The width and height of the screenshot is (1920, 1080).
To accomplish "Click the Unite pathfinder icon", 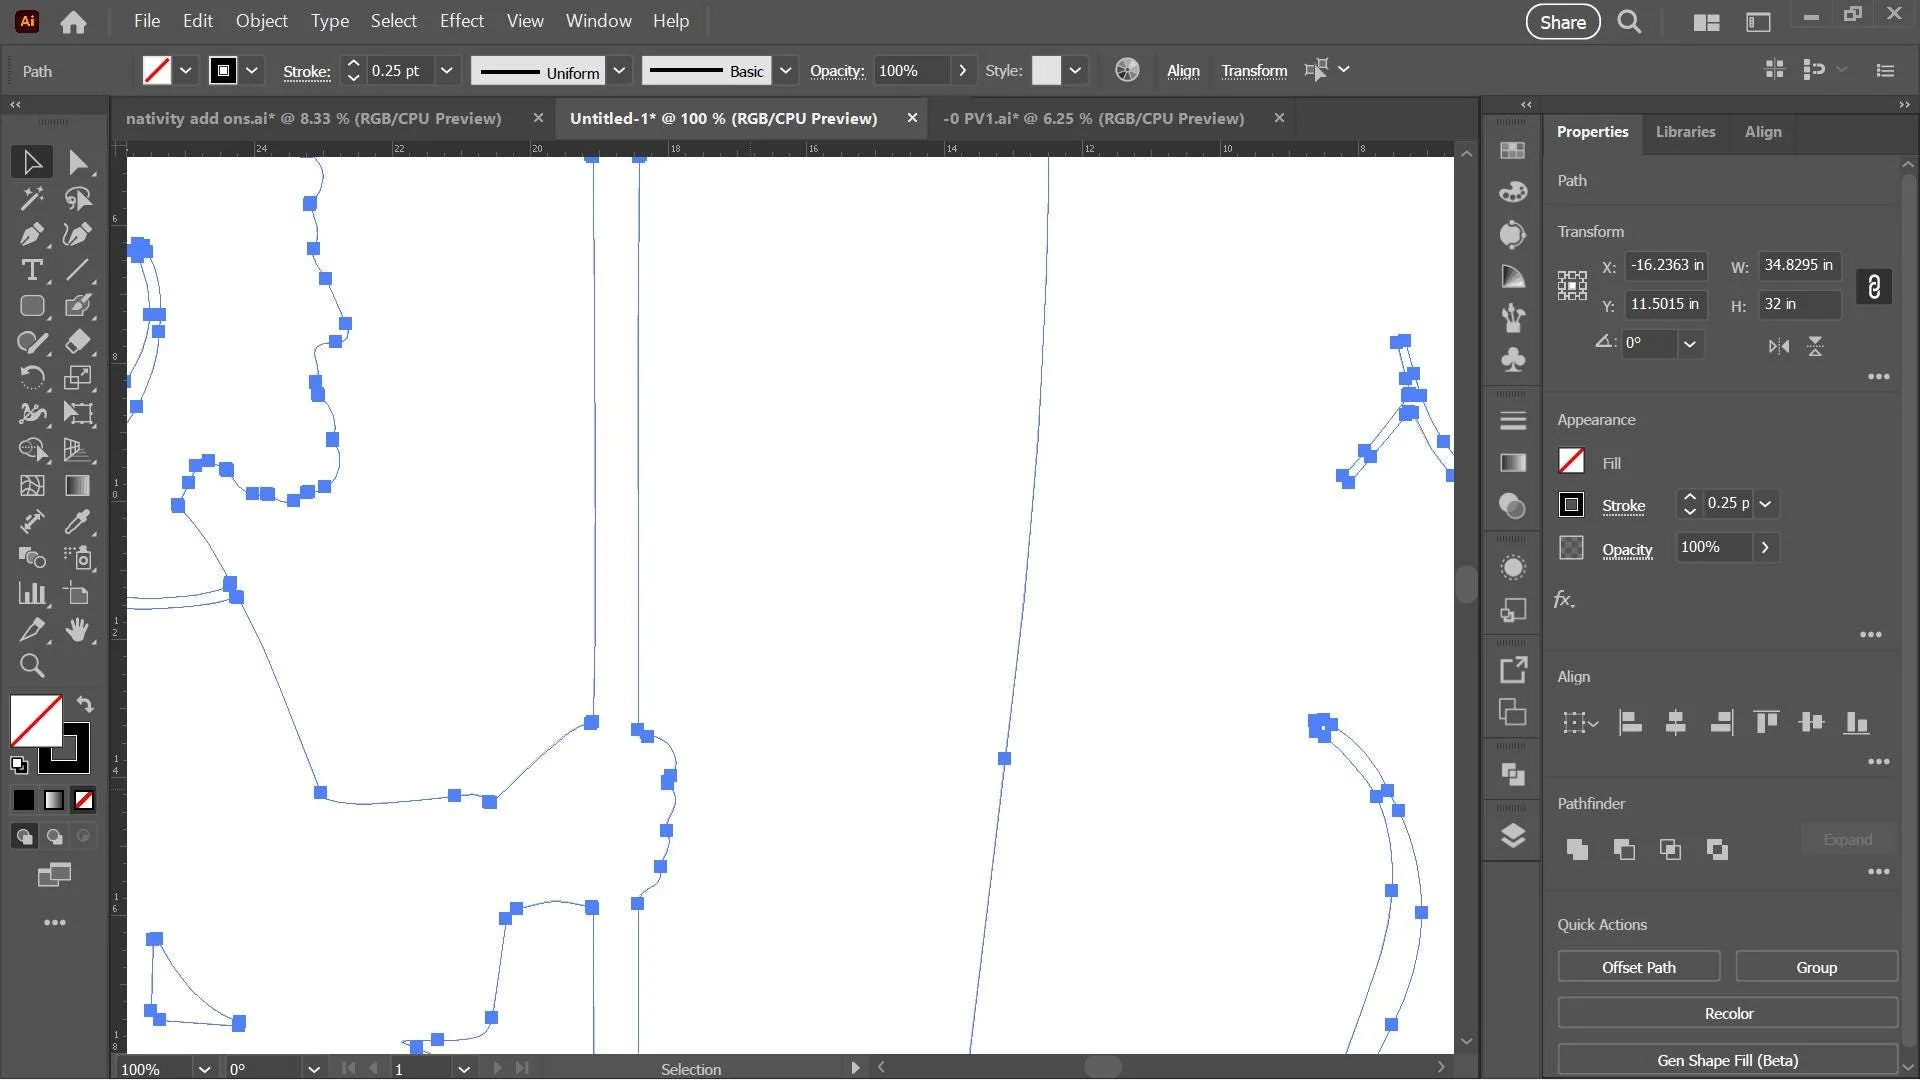I will click(x=1577, y=849).
